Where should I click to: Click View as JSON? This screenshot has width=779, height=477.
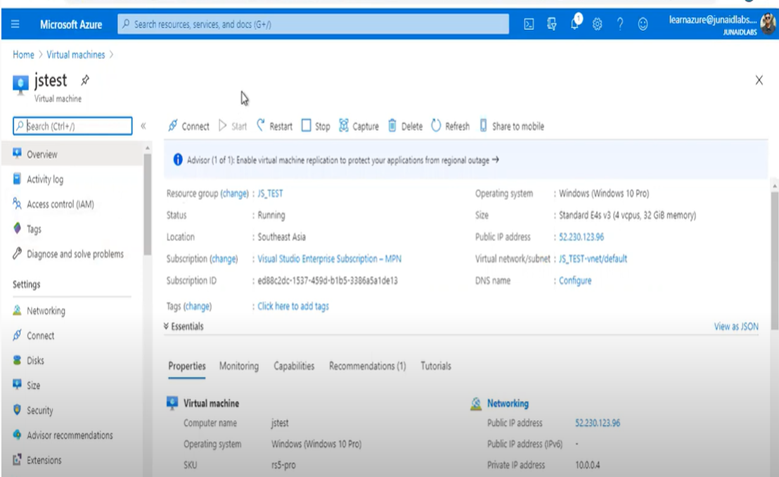click(736, 326)
